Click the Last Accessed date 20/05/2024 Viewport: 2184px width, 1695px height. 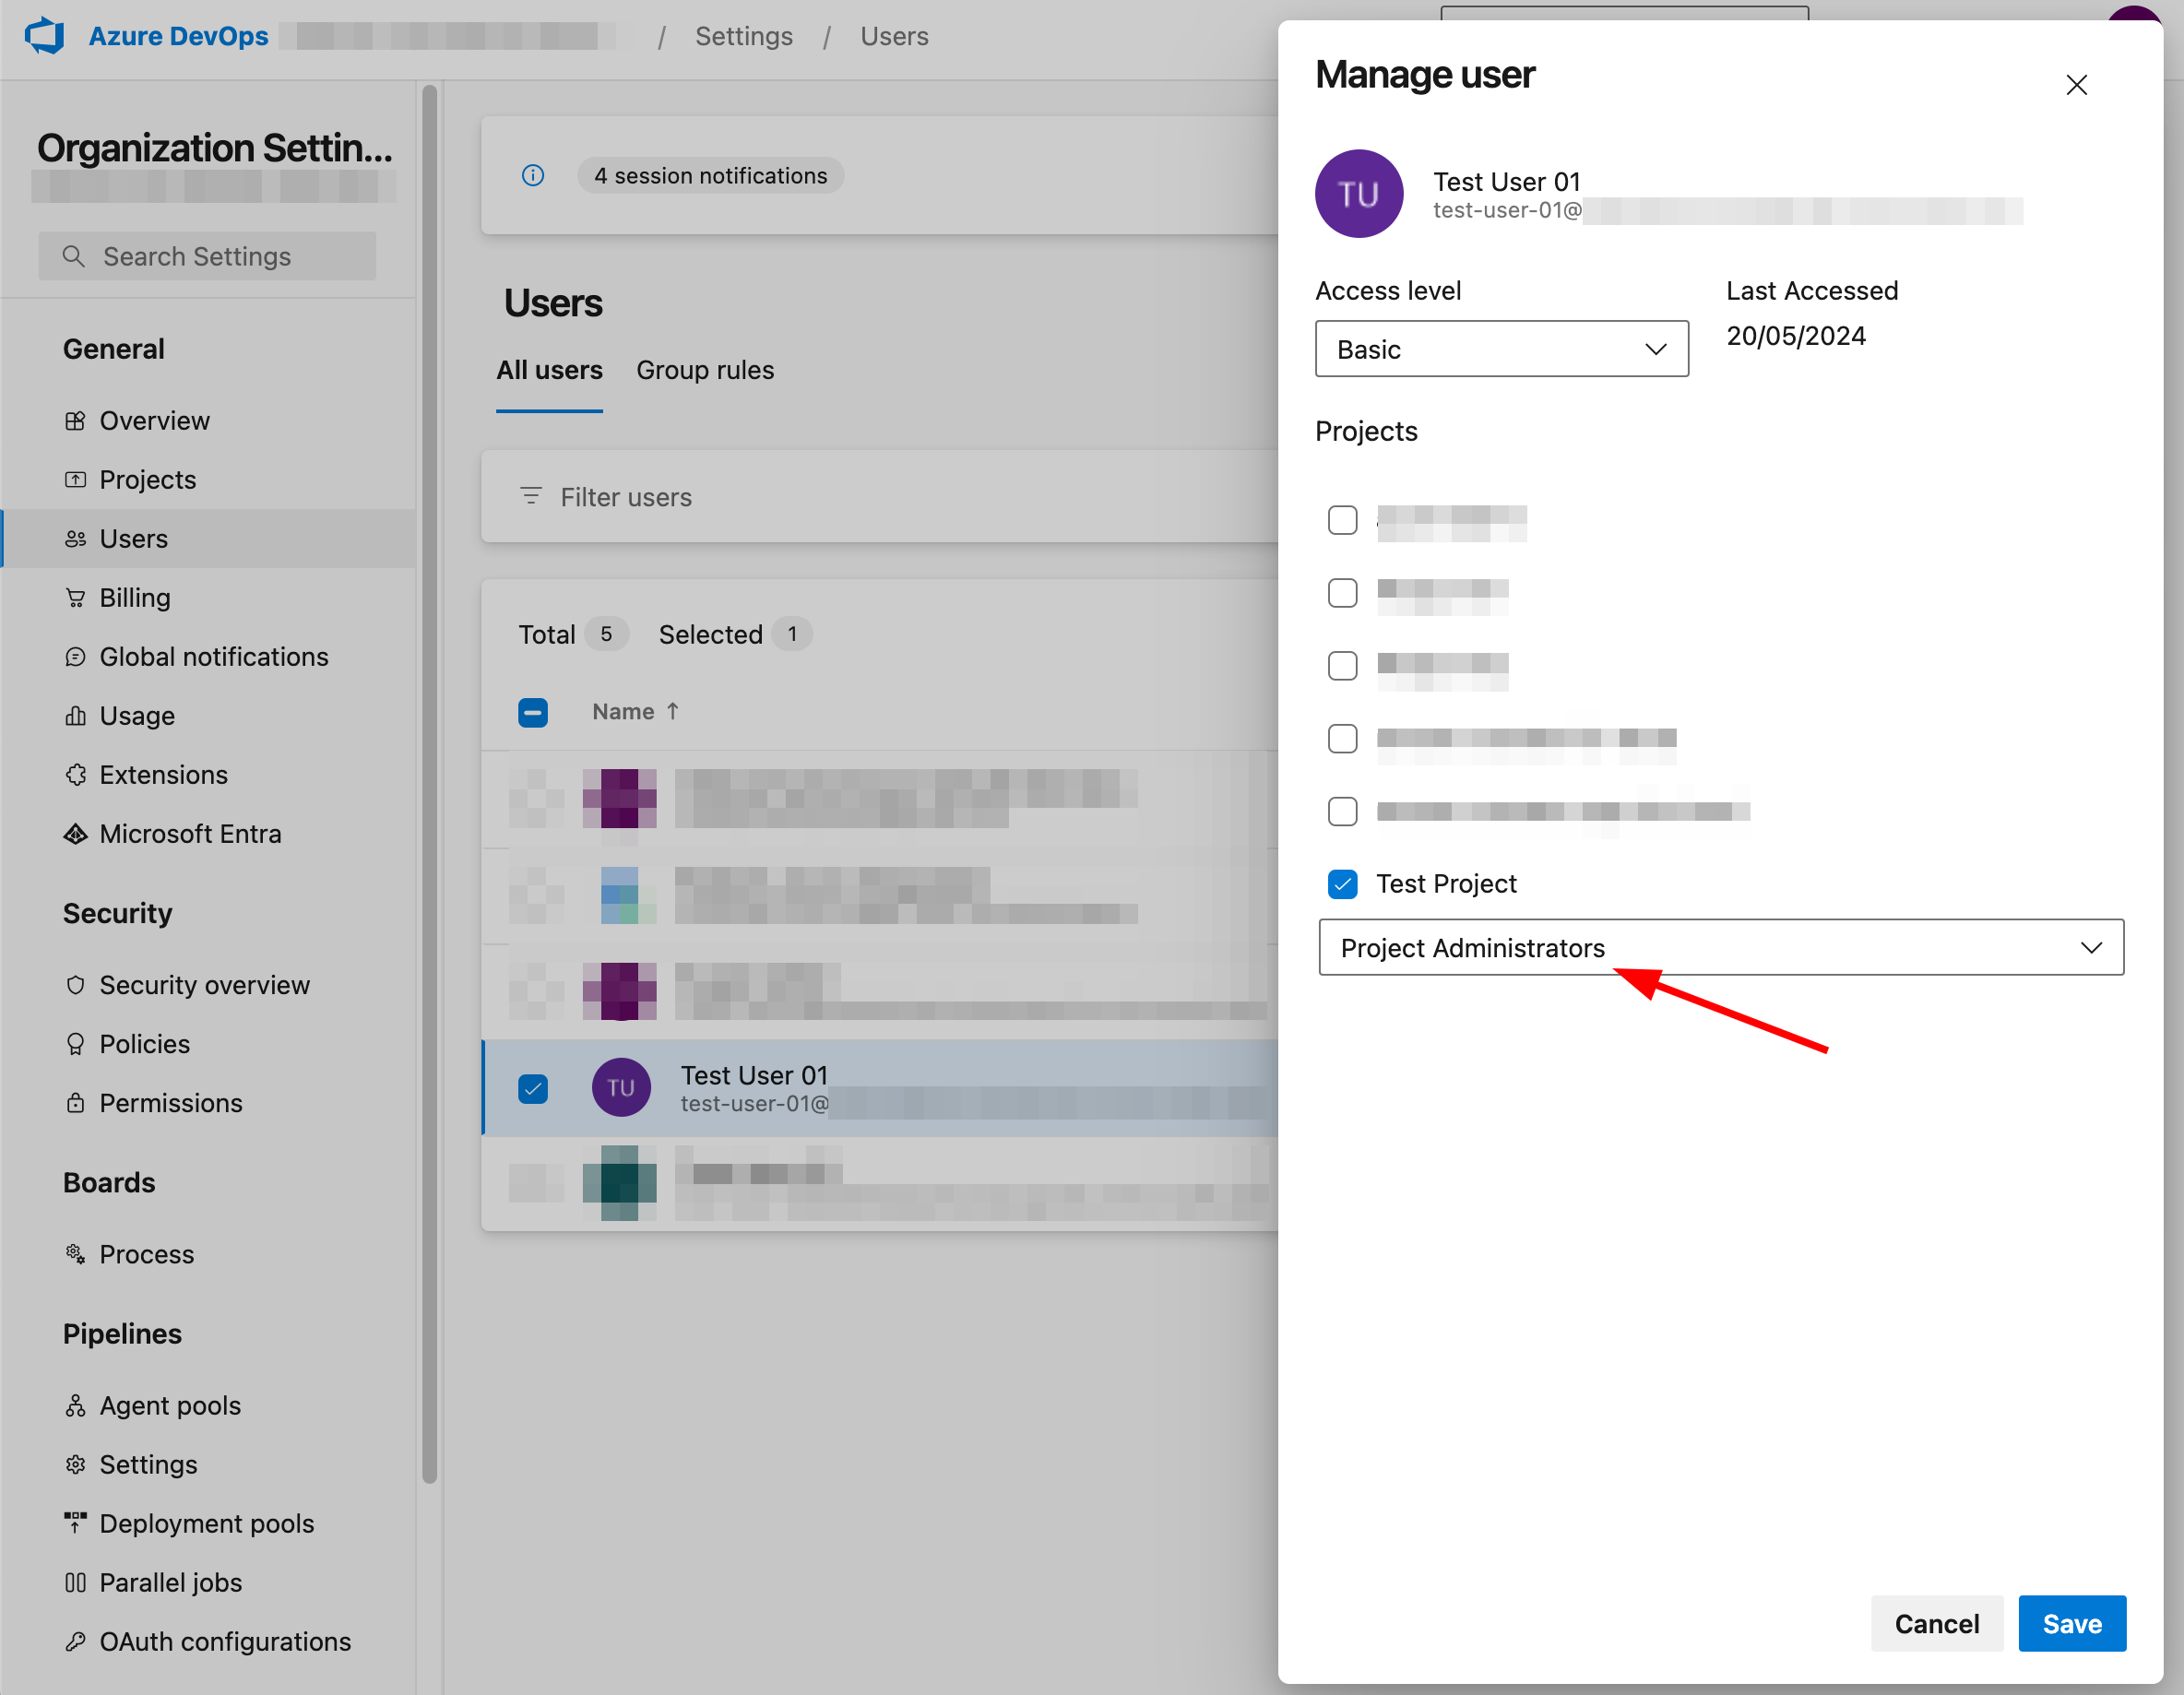click(1796, 336)
